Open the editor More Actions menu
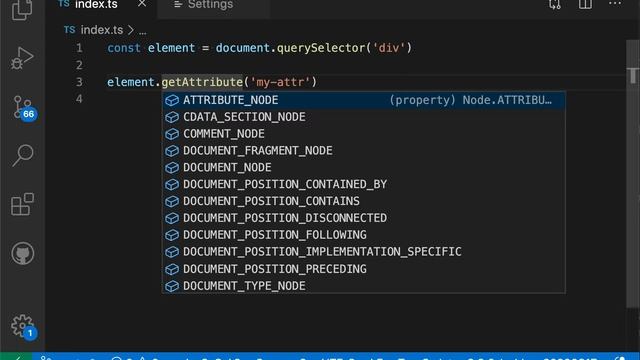This screenshot has width=640, height=360. (615, 4)
